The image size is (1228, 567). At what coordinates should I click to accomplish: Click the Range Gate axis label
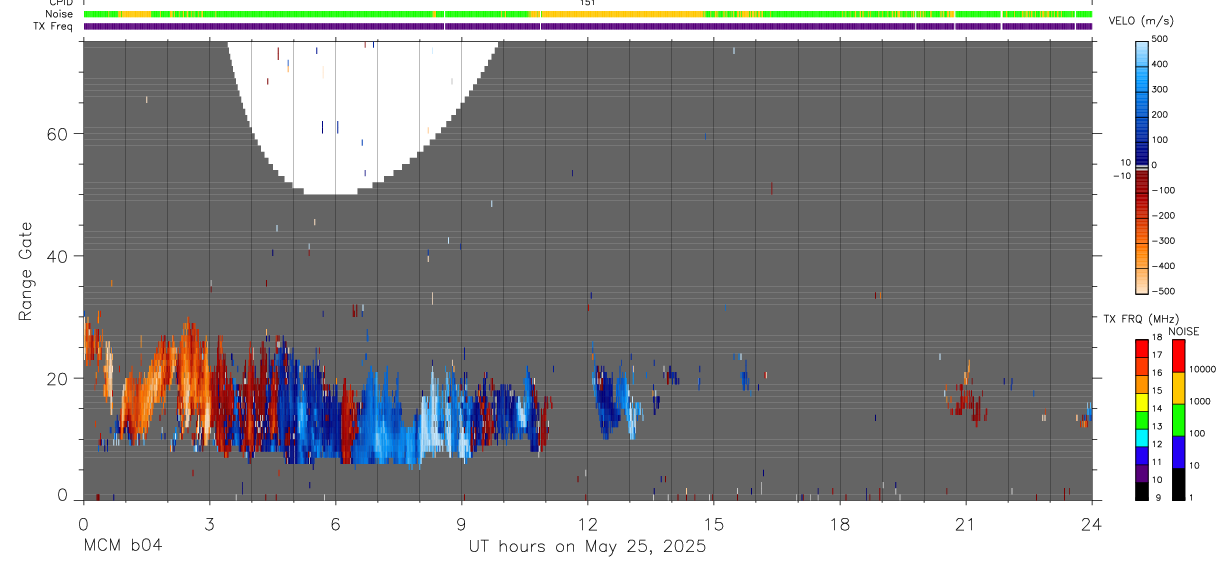(27, 271)
